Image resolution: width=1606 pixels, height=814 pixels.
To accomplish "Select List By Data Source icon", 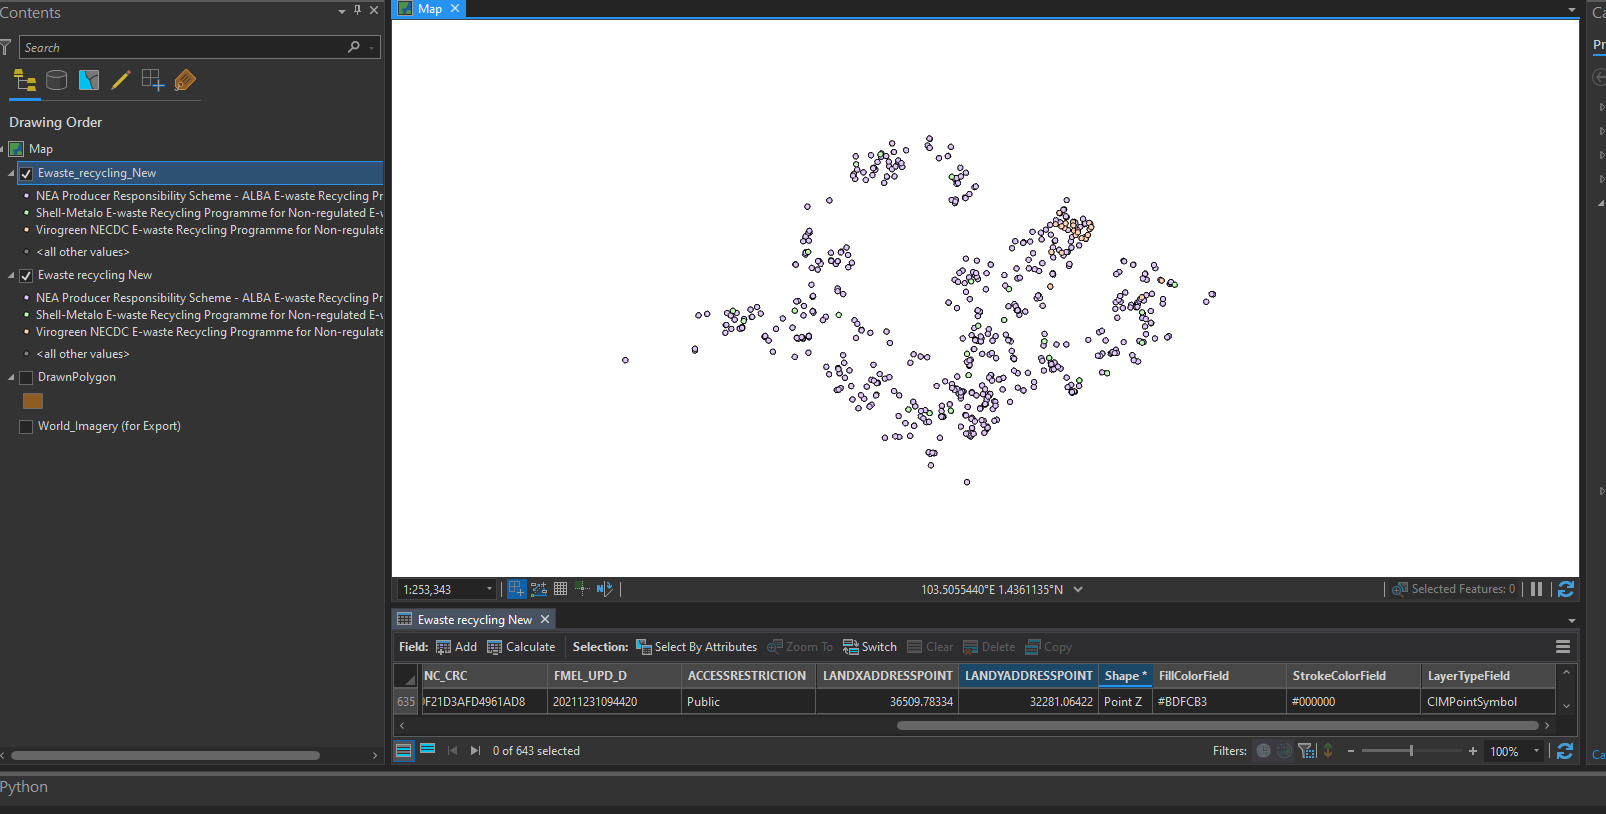I will point(57,81).
